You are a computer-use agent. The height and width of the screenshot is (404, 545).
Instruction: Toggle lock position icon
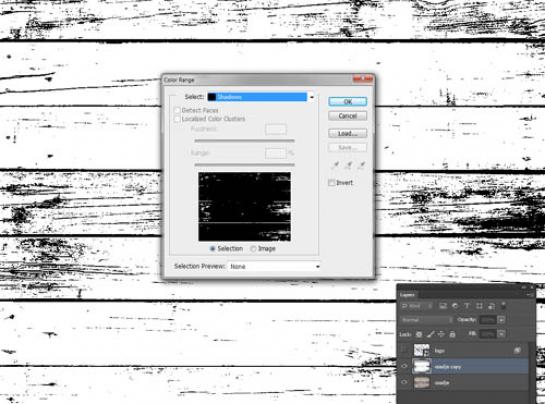(441, 334)
